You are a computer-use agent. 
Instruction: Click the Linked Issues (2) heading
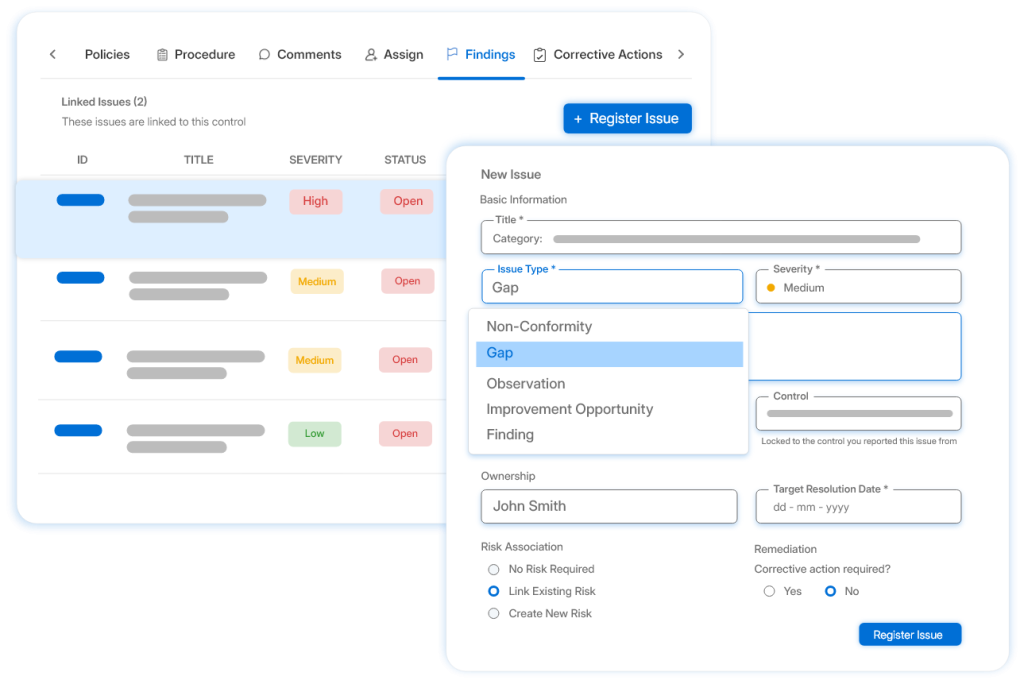click(x=104, y=102)
